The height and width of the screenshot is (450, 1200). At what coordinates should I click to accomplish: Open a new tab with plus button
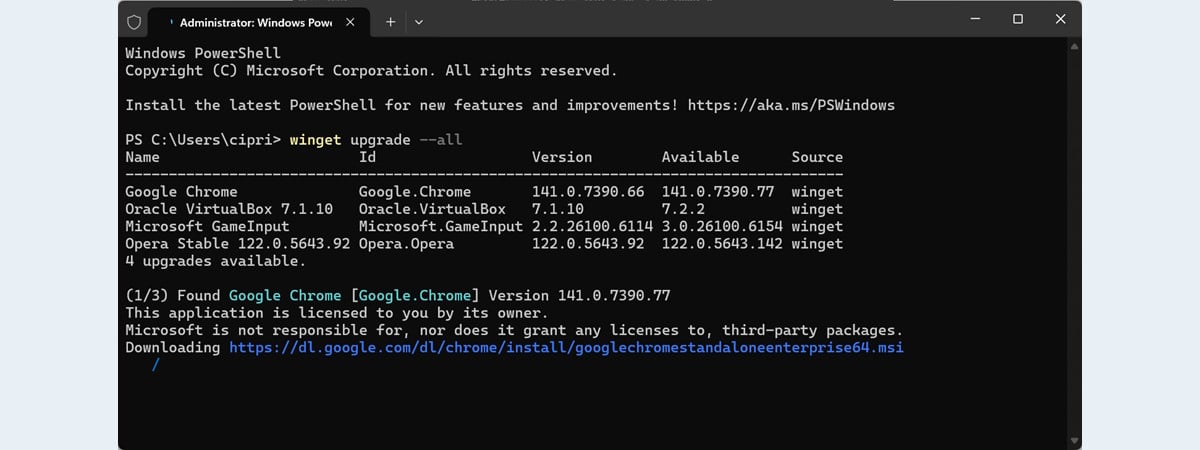(390, 21)
